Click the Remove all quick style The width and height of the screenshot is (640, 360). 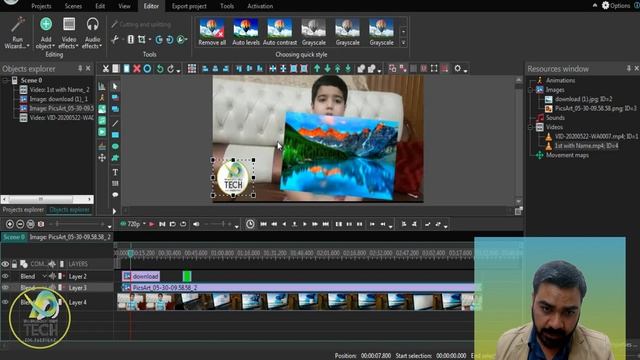click(x=212, y=32)
